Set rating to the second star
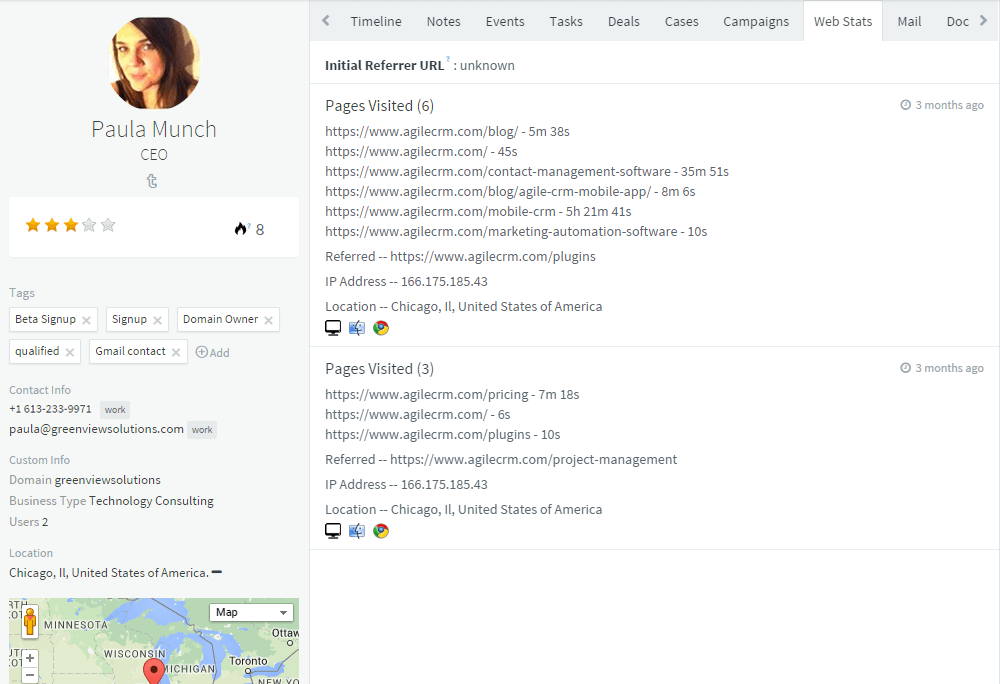This screenshot has height=684, width=1000. [52, 225]
